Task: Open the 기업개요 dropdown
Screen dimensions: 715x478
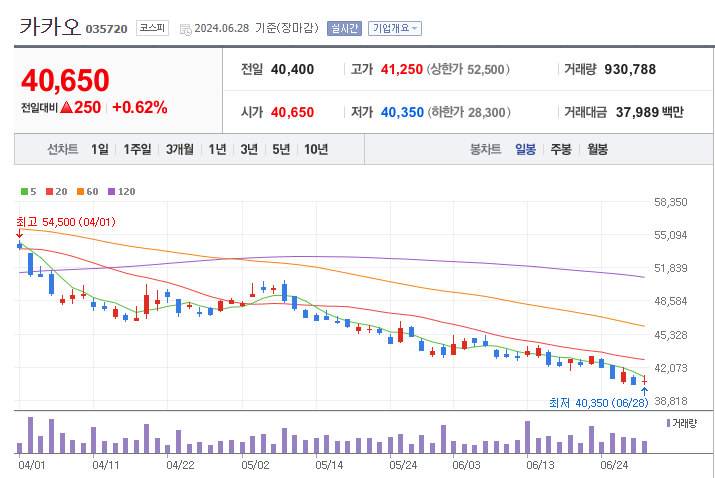Action: coord(394,28)
